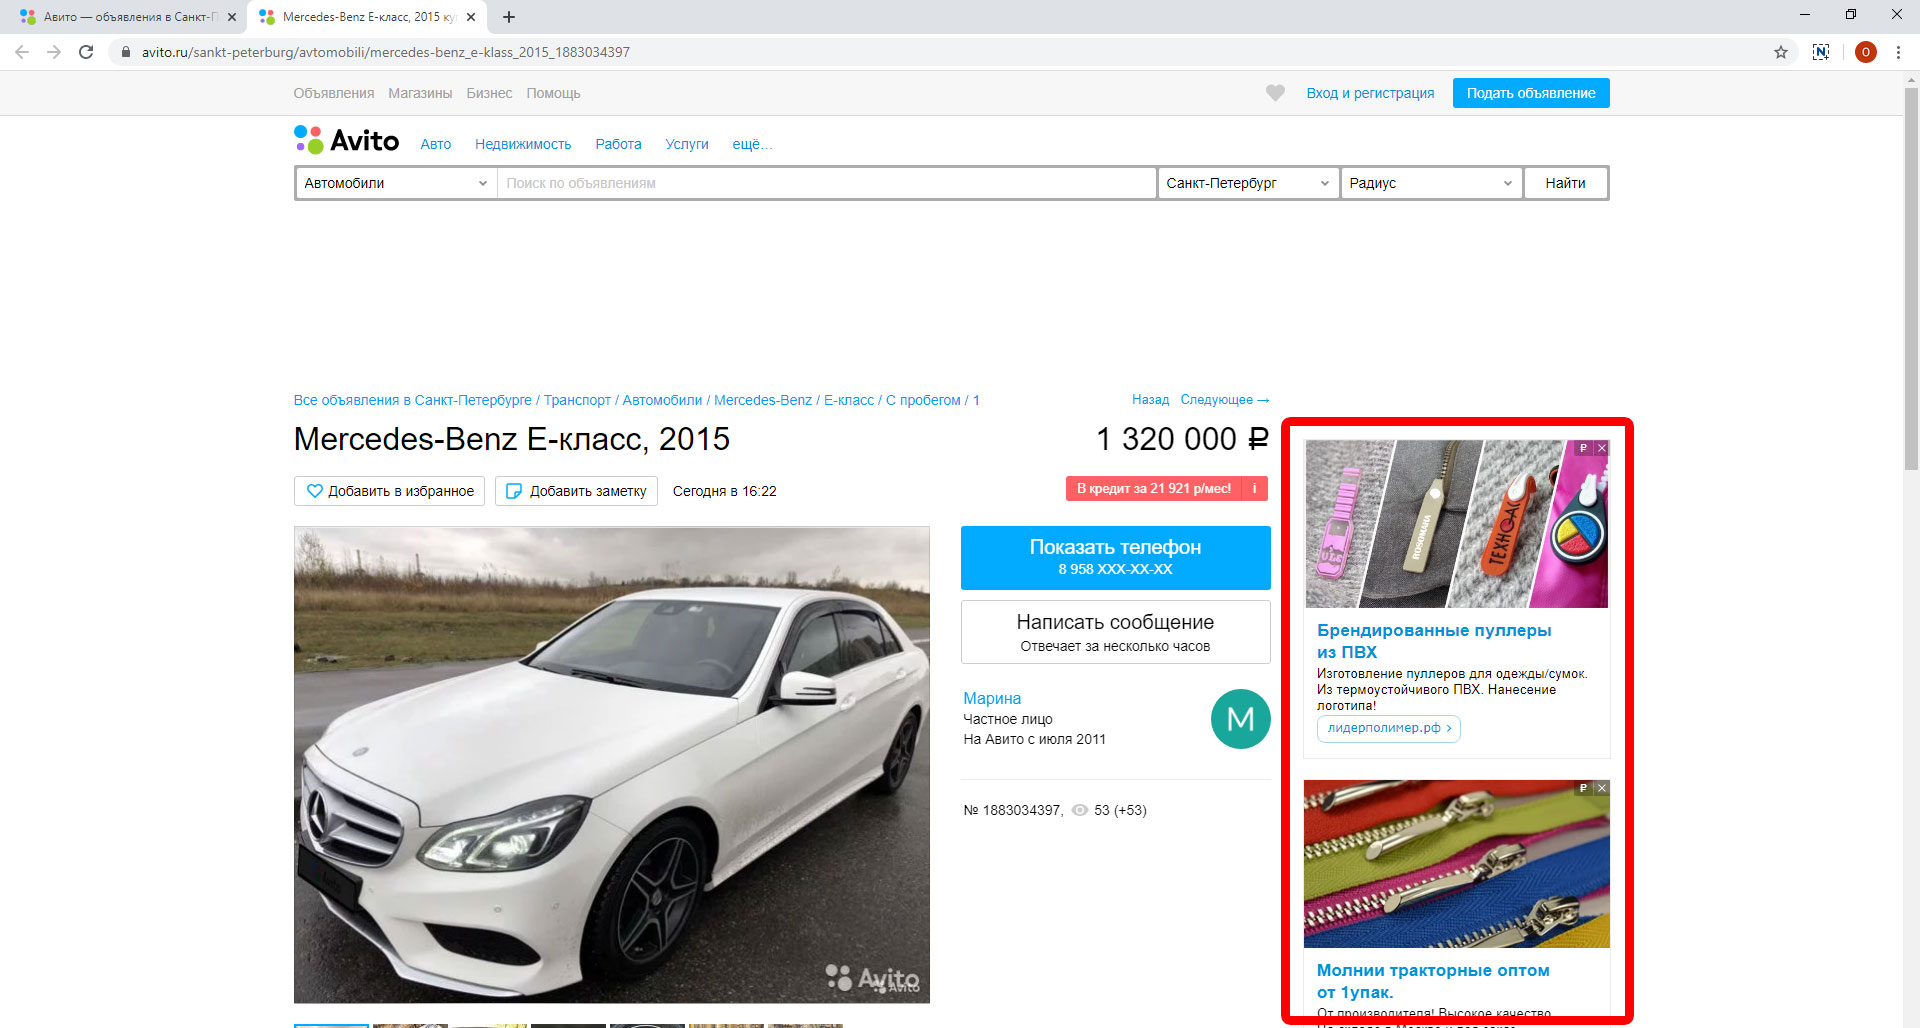The height and width of the screenshot is (1028, 1920).
Task: Open Chrome three-dot menu
Action: pyautogui.click(x=1898, y=52)
